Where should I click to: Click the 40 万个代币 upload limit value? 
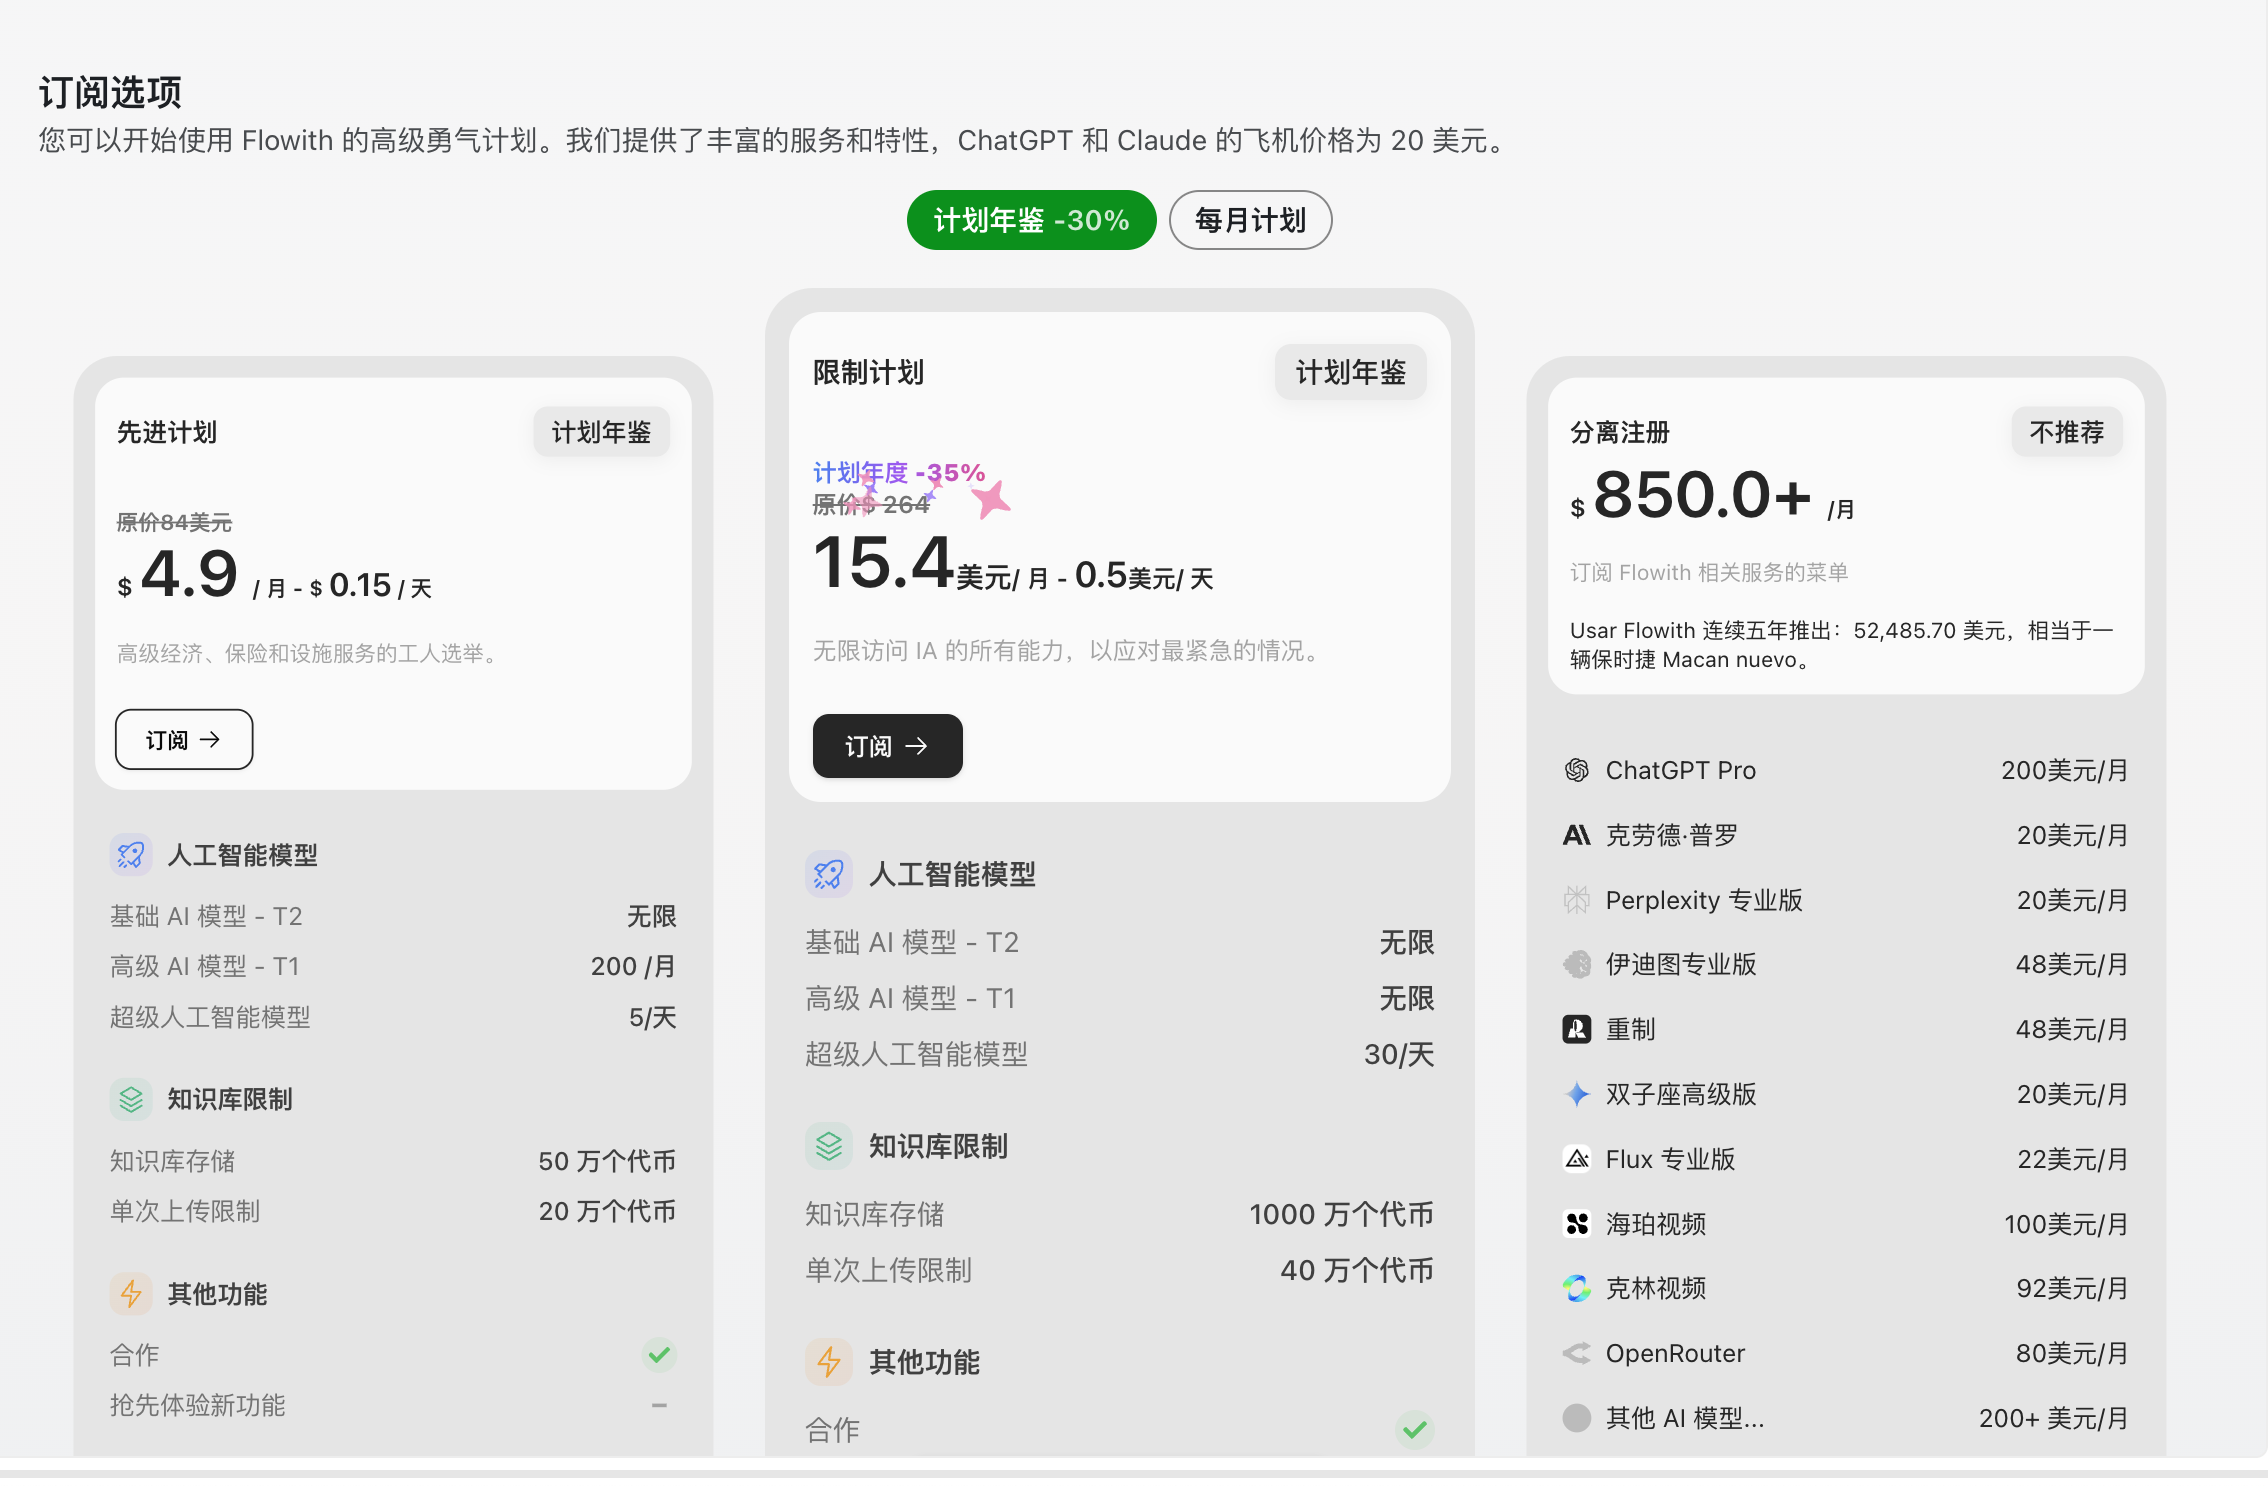tap(1357, 1270)
